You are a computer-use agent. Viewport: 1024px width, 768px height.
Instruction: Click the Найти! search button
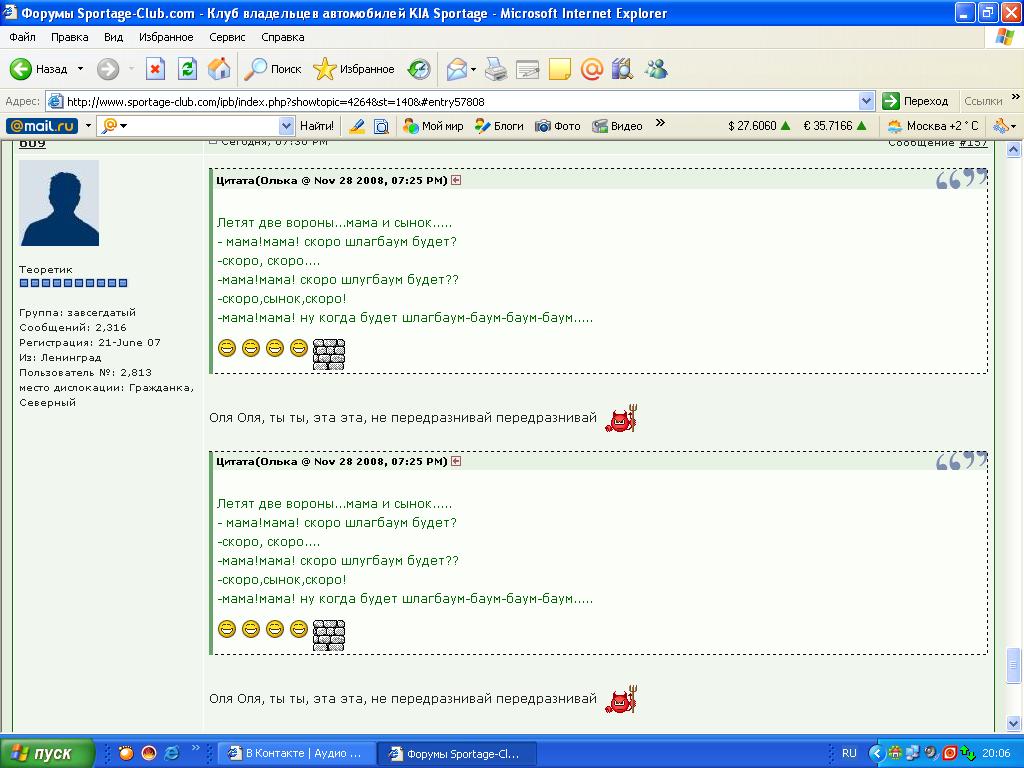[x=317, y=126]
